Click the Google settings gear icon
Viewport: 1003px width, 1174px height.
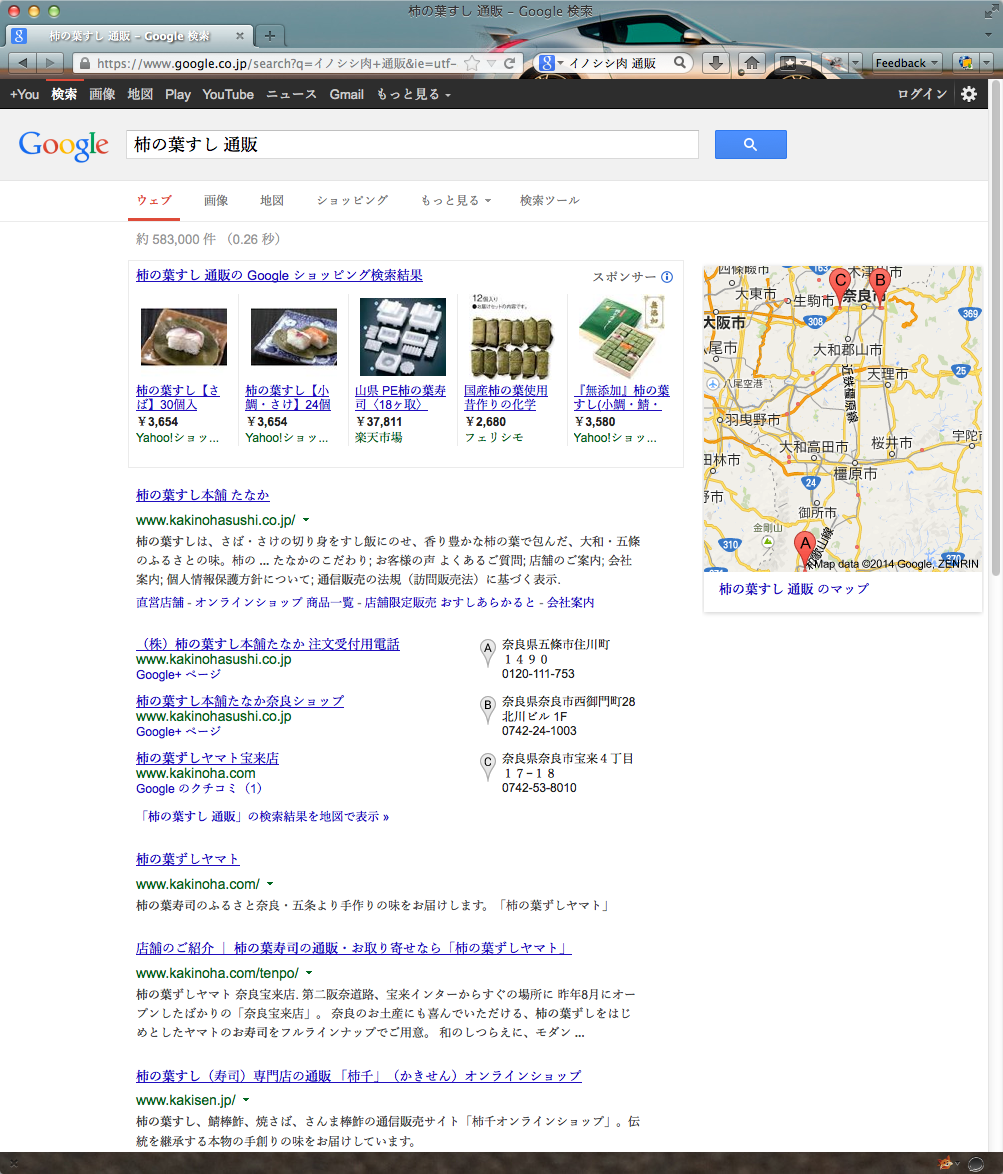pyautogui.click(x=969, y=94)
